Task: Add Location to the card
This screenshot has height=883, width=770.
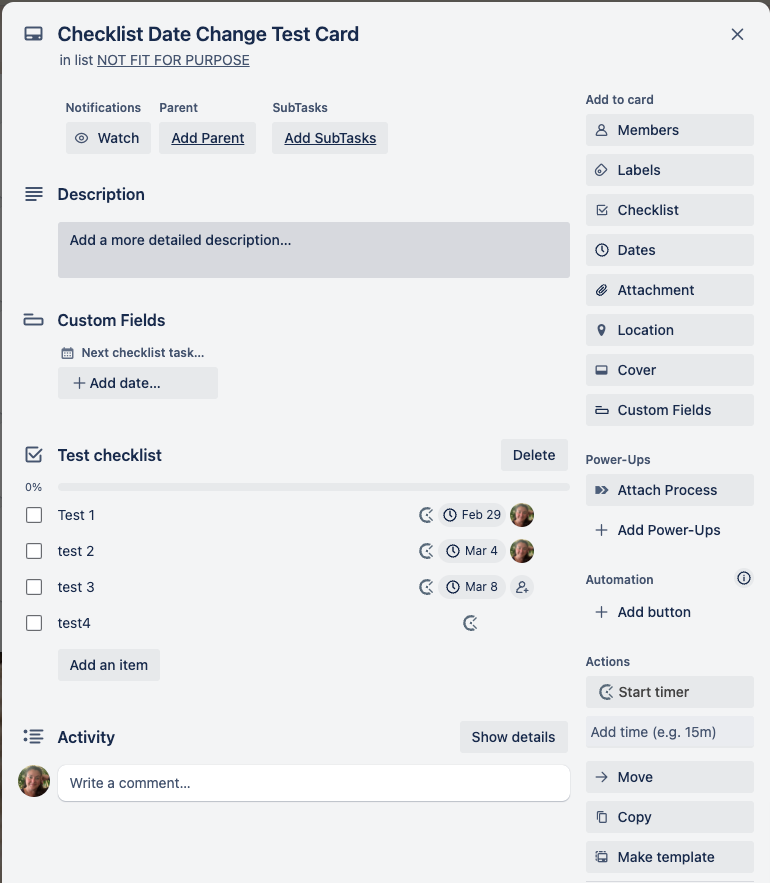Action: click(670, 330)
